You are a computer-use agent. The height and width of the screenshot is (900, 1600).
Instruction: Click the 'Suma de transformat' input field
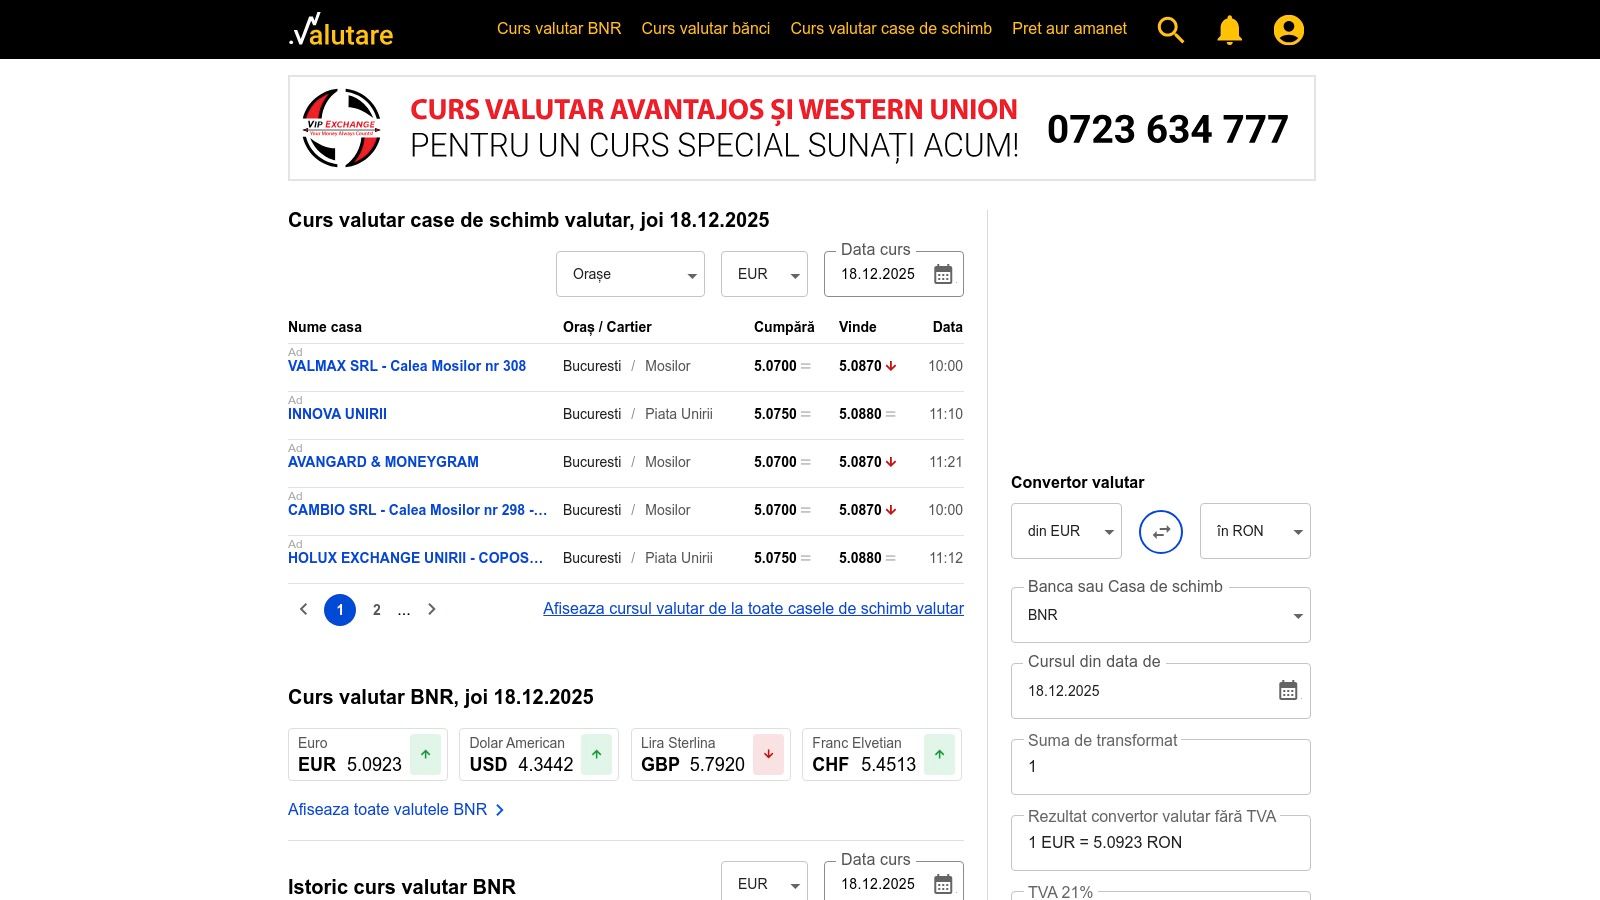1160,767
